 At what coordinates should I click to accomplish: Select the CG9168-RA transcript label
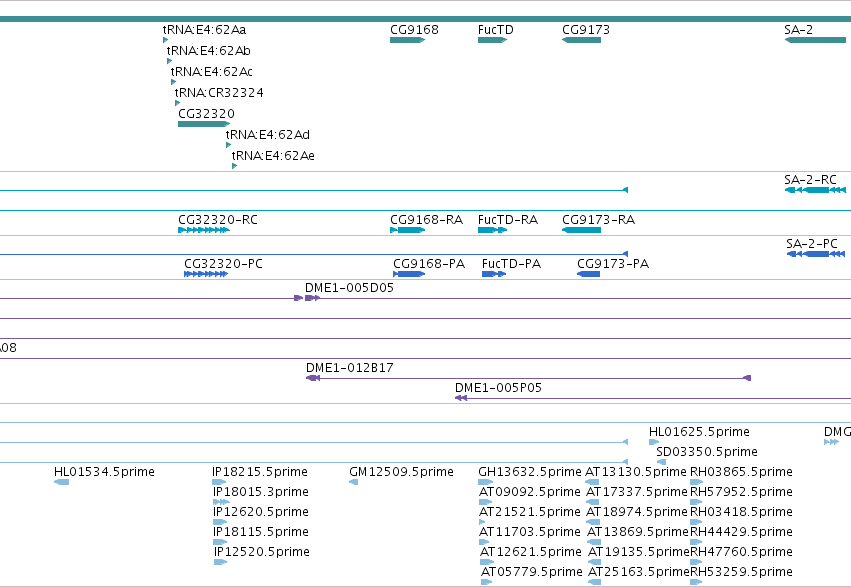point(427,220)
